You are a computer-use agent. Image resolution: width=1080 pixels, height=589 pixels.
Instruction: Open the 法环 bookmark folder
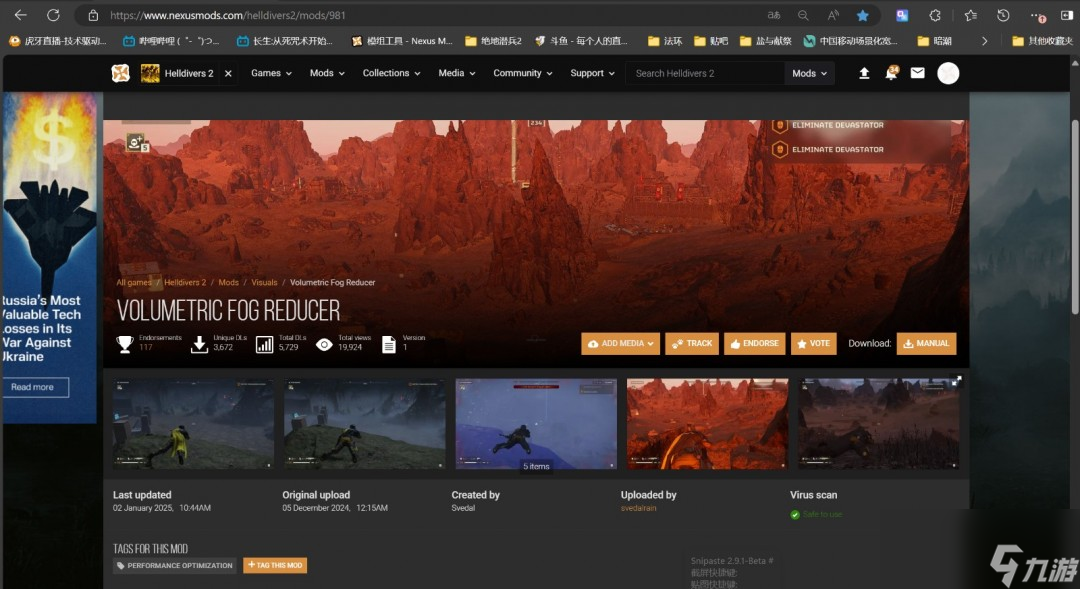click(x=665, y=41)
